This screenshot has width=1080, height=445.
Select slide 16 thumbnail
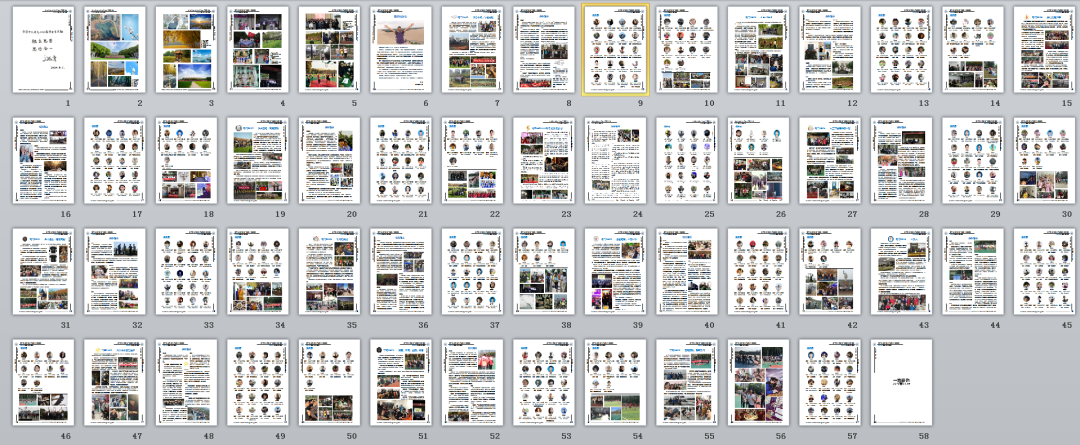pyautogui.click(x=43, y=161)
